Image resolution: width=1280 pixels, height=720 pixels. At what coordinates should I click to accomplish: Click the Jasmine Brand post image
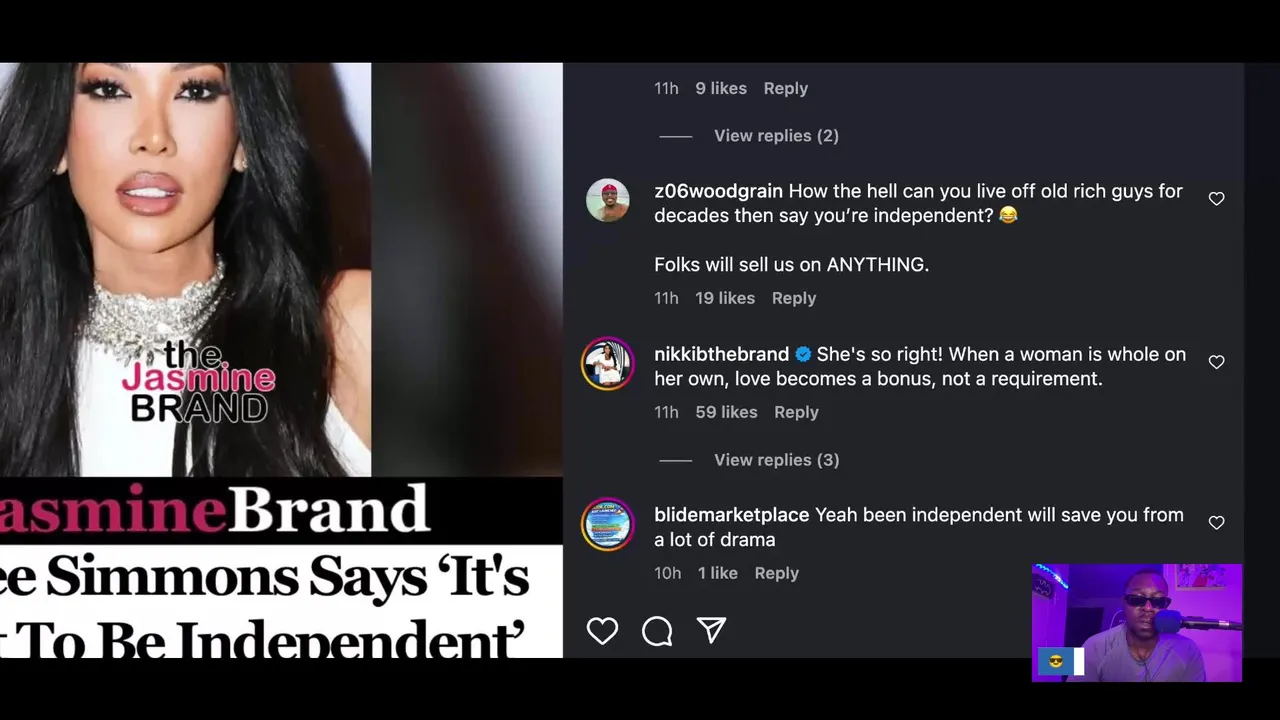[x=281, y=360]
